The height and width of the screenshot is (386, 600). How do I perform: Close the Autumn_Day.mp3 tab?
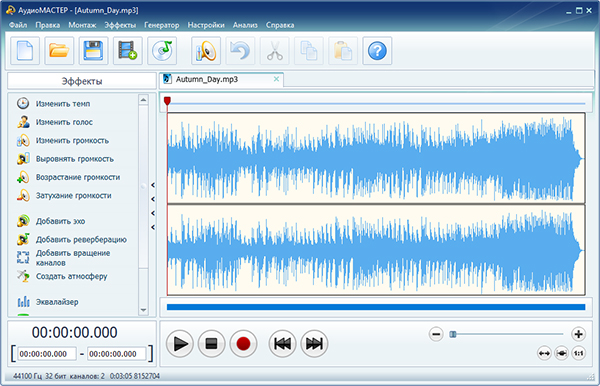[276, 79]
